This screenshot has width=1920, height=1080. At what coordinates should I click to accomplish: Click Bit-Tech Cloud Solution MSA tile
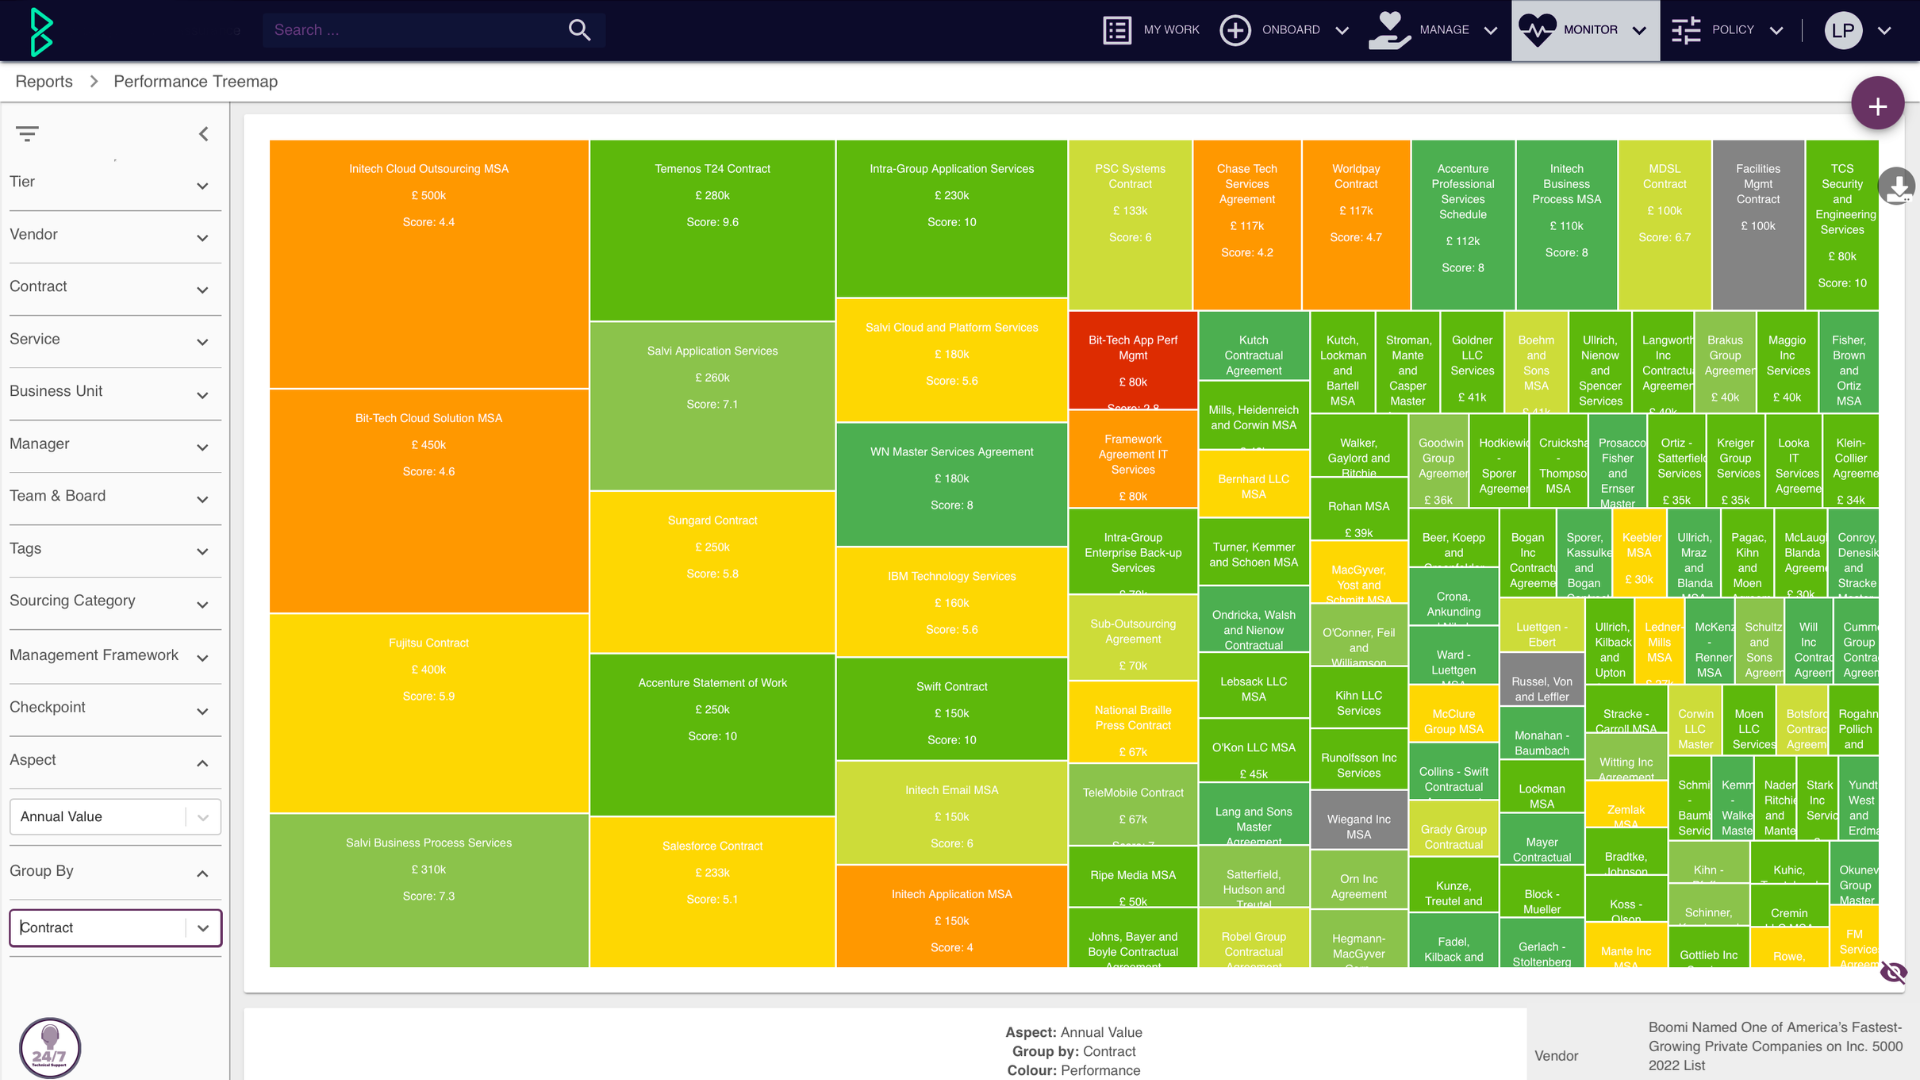click(x=429, y=500)
